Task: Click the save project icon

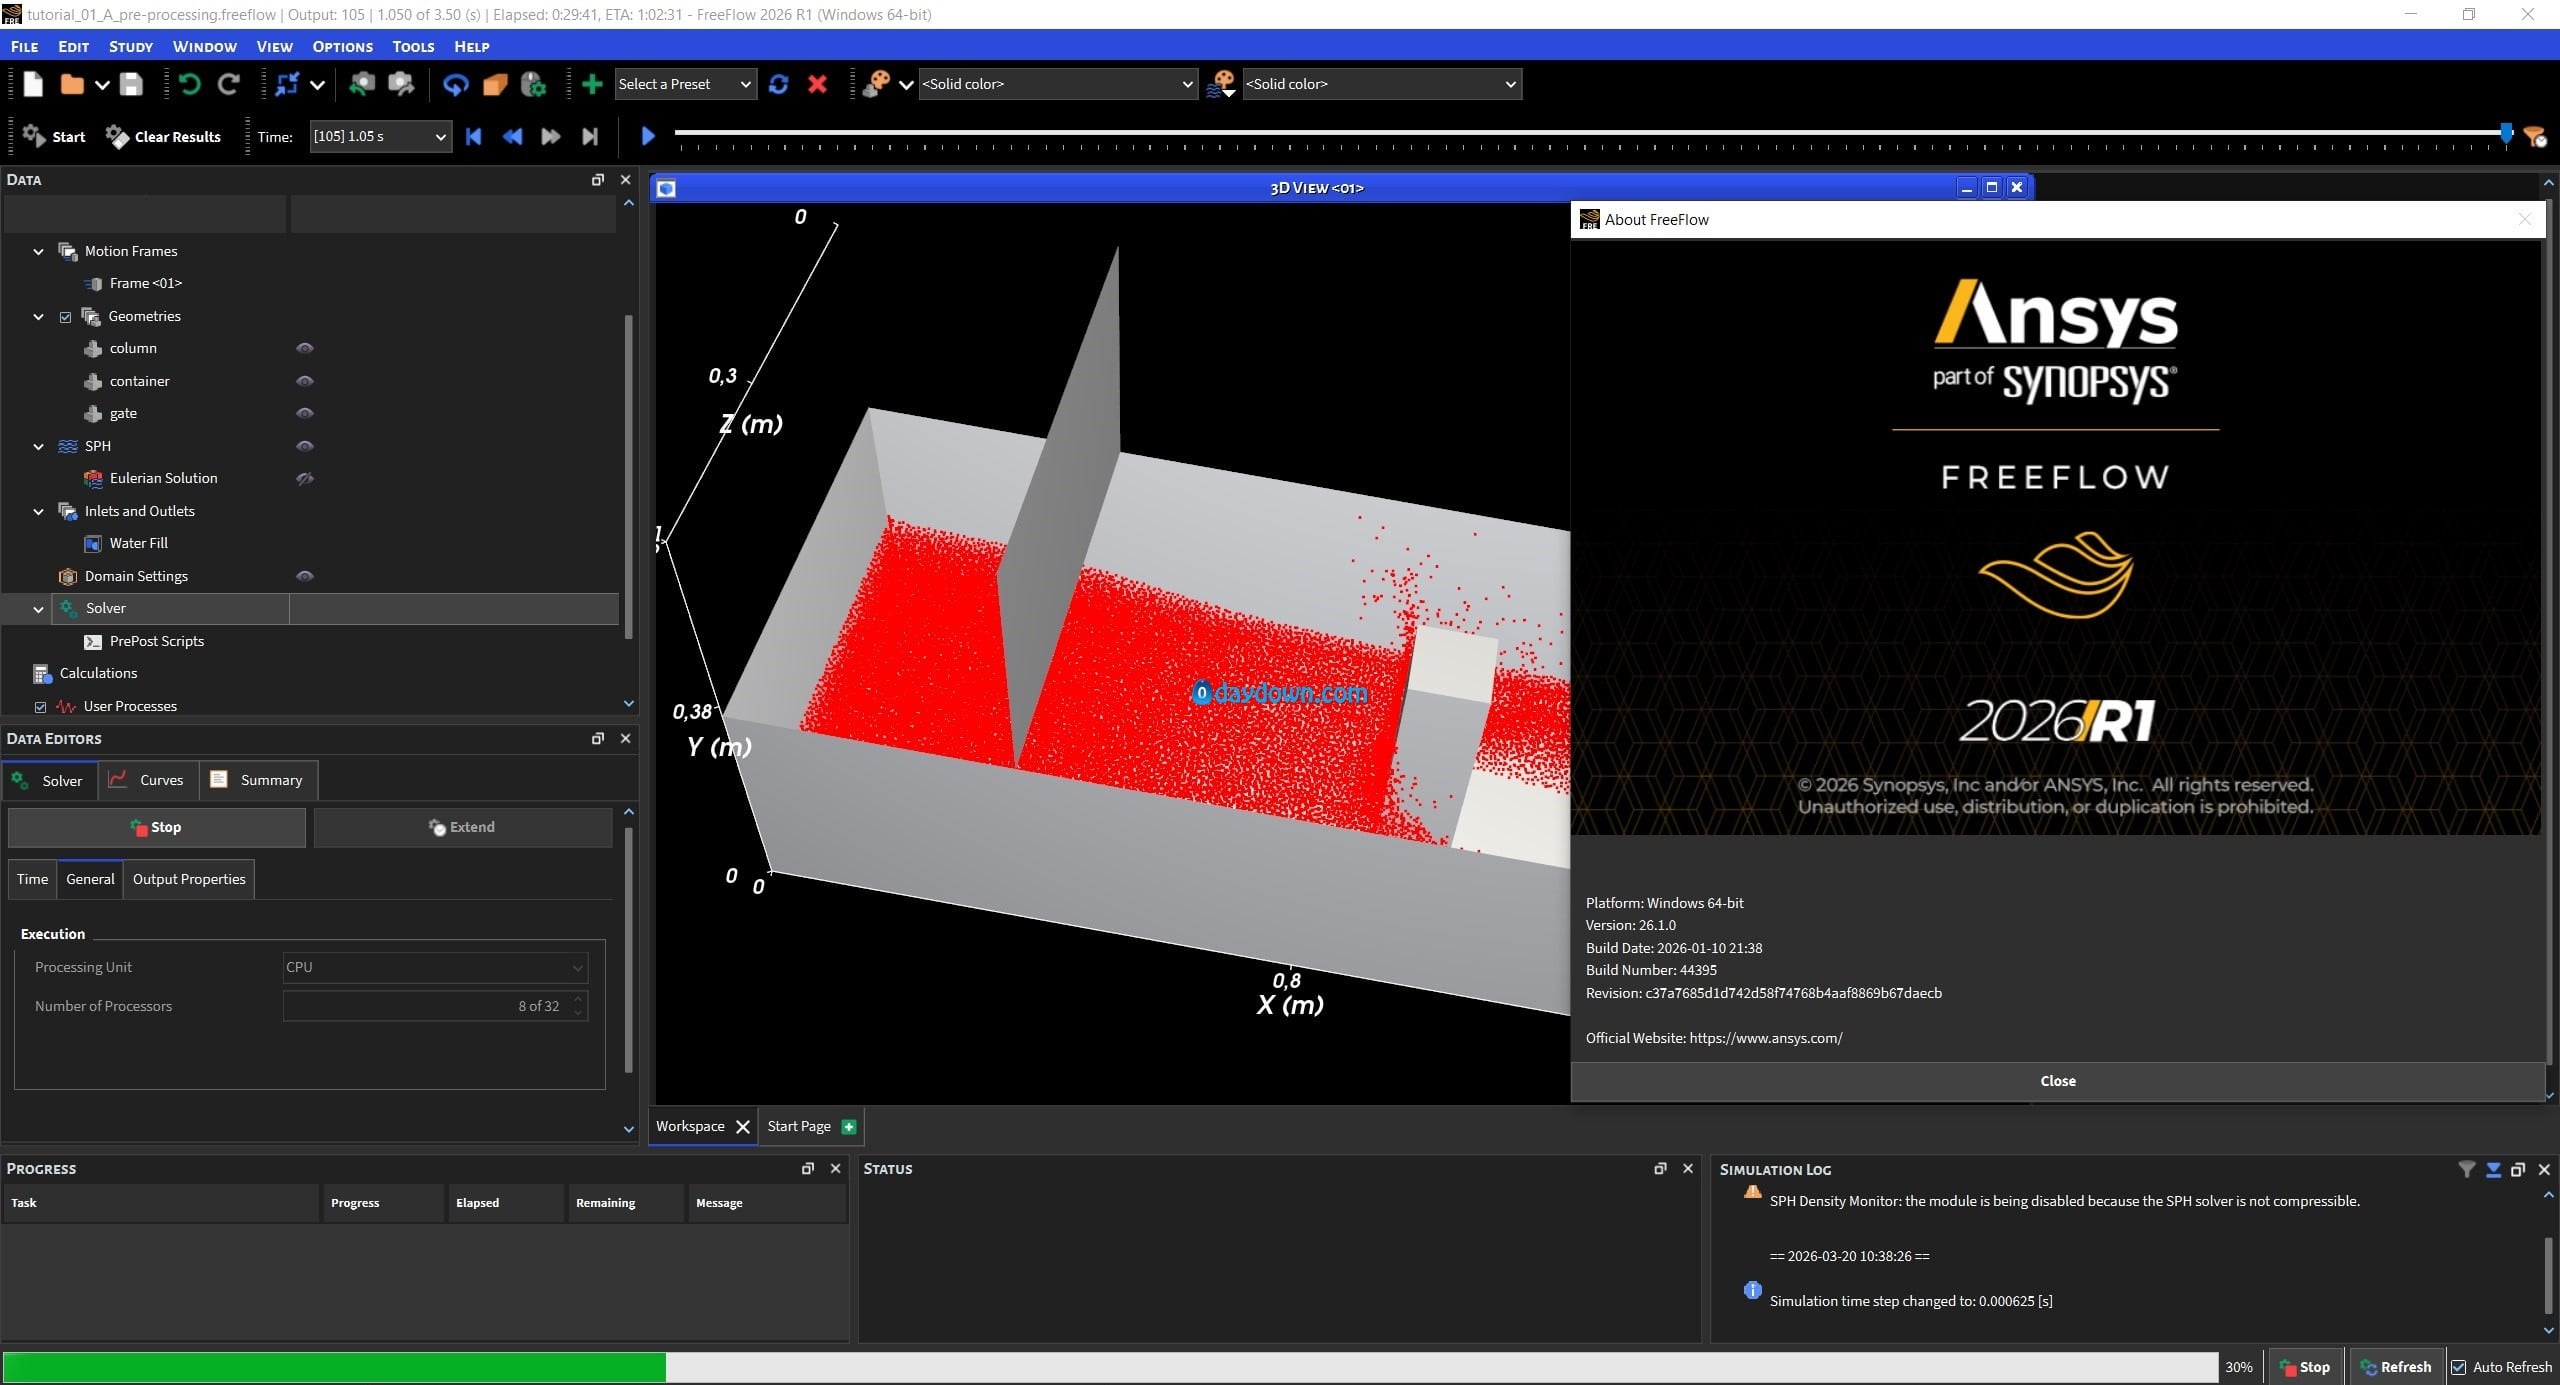Action: pyautogui.click(x=131, y=84)
